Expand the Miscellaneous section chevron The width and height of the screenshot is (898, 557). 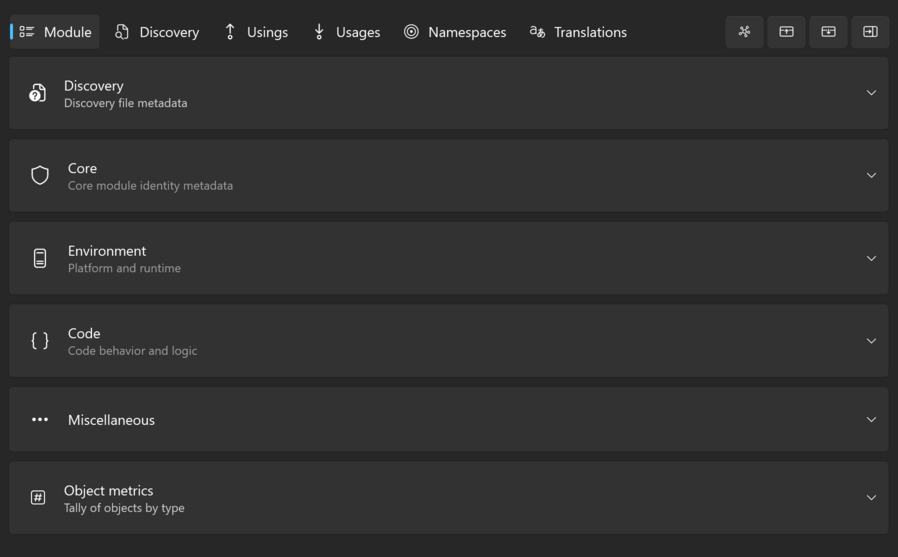871,420
